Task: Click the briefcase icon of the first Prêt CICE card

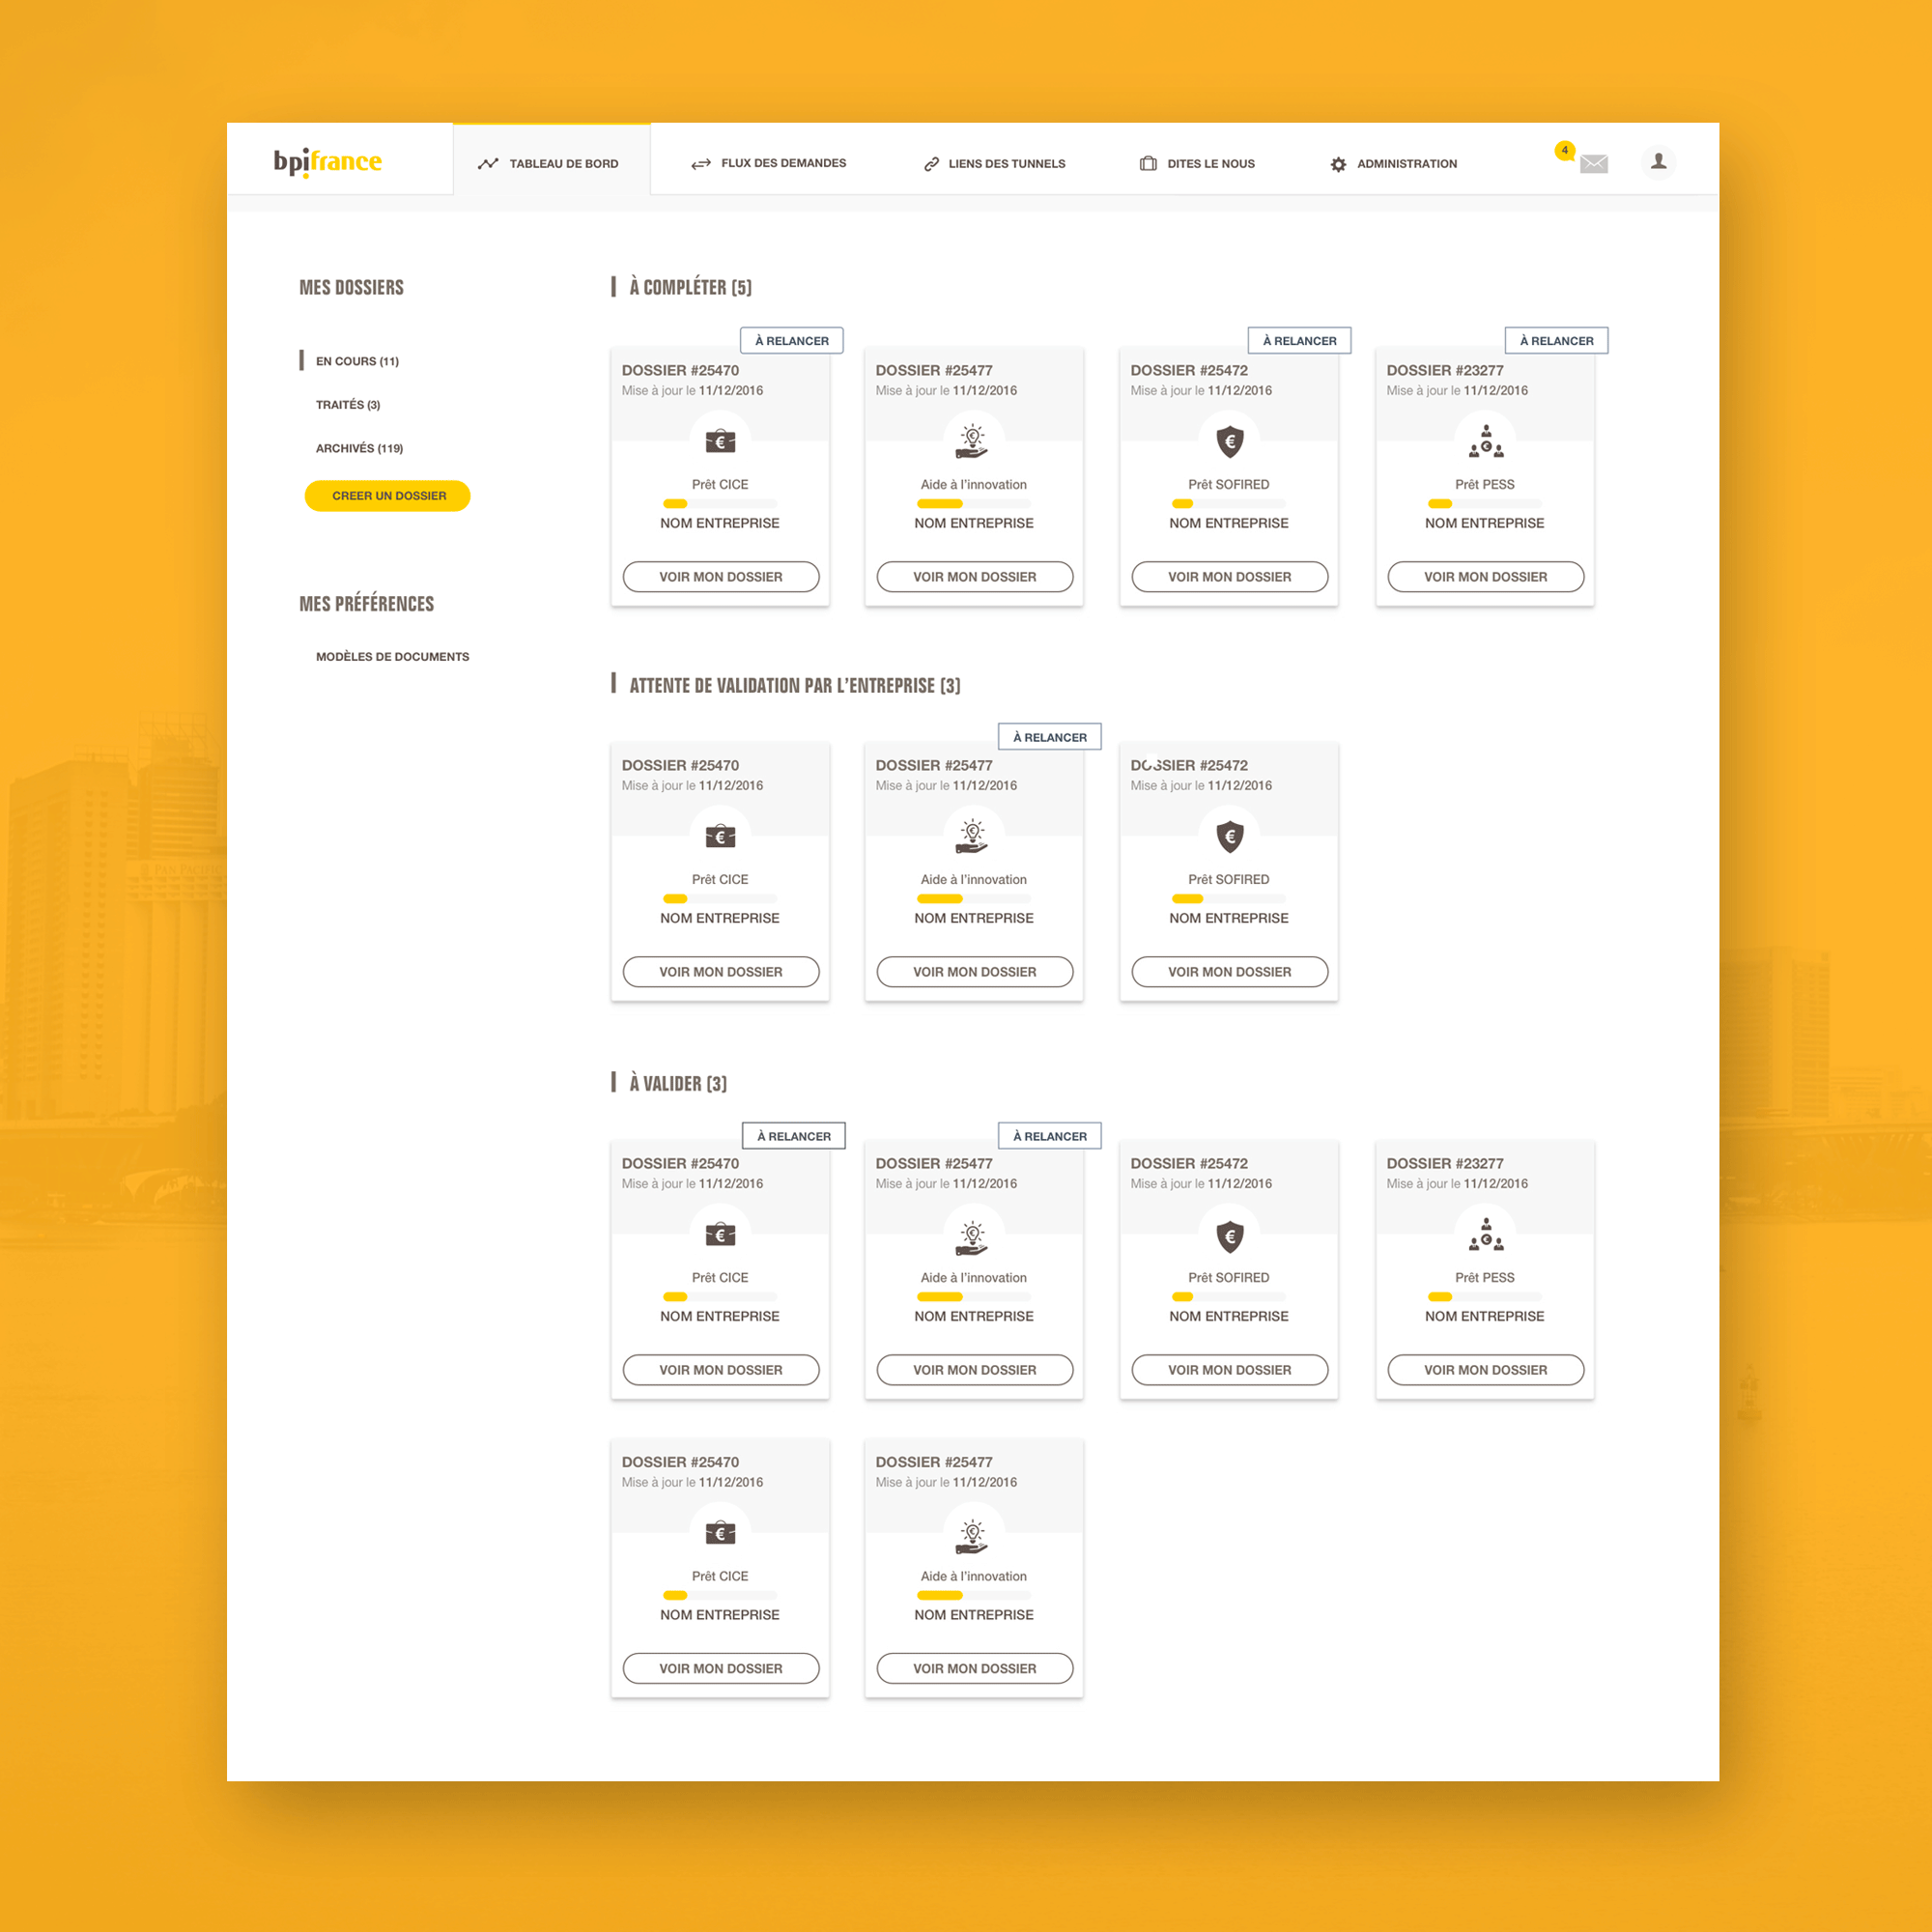Action: pyautogui.click(x=720, y=441)
